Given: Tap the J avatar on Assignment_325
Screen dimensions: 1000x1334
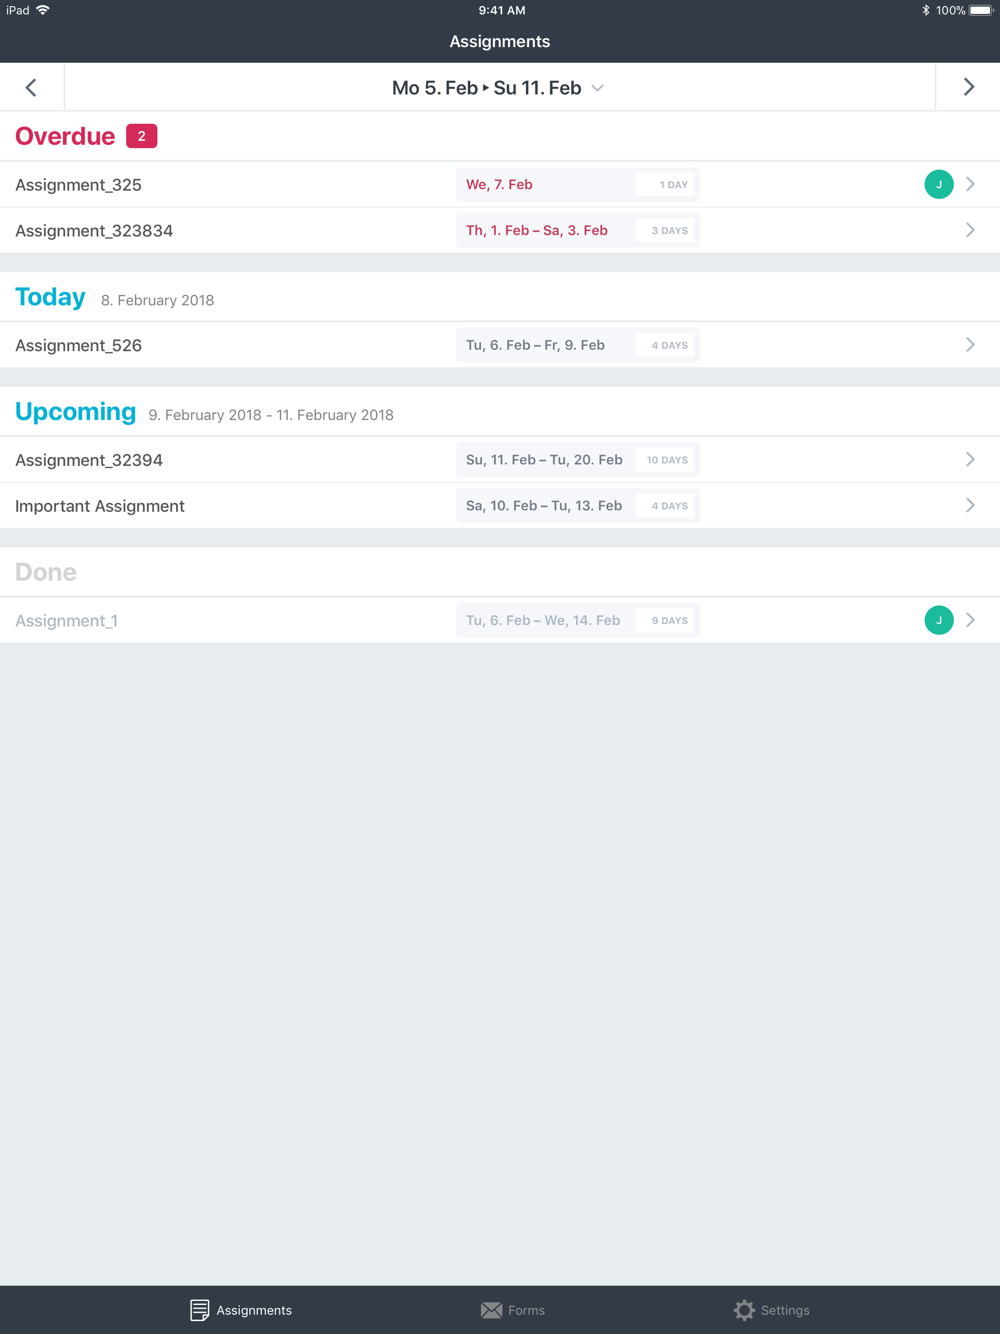Looking at the screenshot, I should coord(939,184).
